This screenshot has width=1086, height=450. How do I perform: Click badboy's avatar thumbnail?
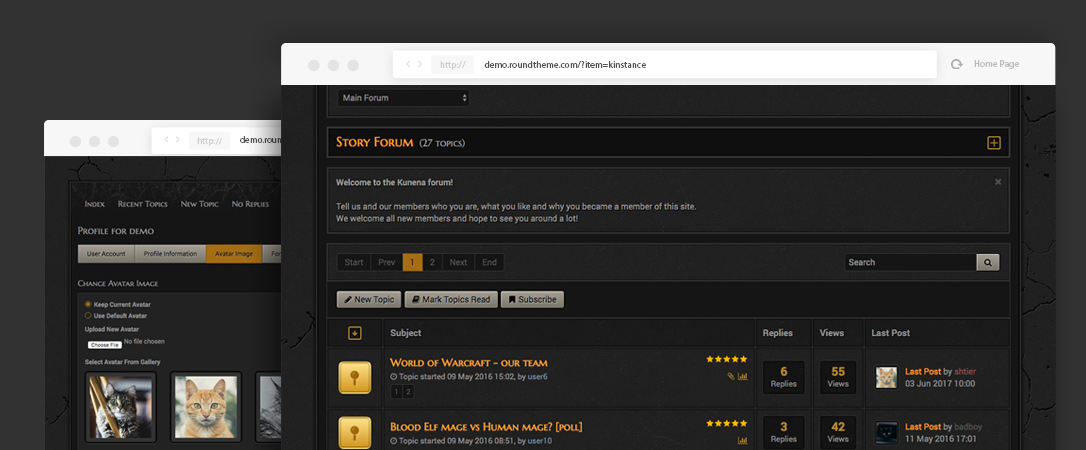point(886,433)
